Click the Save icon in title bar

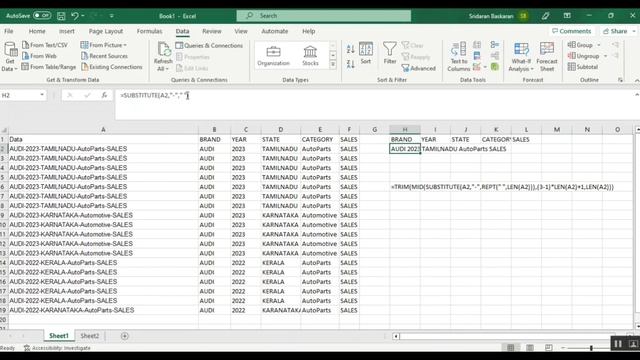pos(61,16)
